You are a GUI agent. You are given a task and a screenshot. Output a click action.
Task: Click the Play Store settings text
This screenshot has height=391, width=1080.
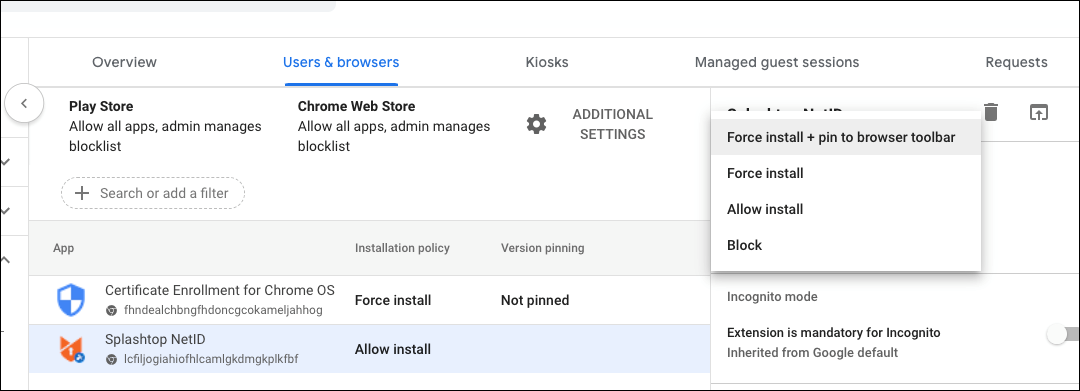point(165,127)
